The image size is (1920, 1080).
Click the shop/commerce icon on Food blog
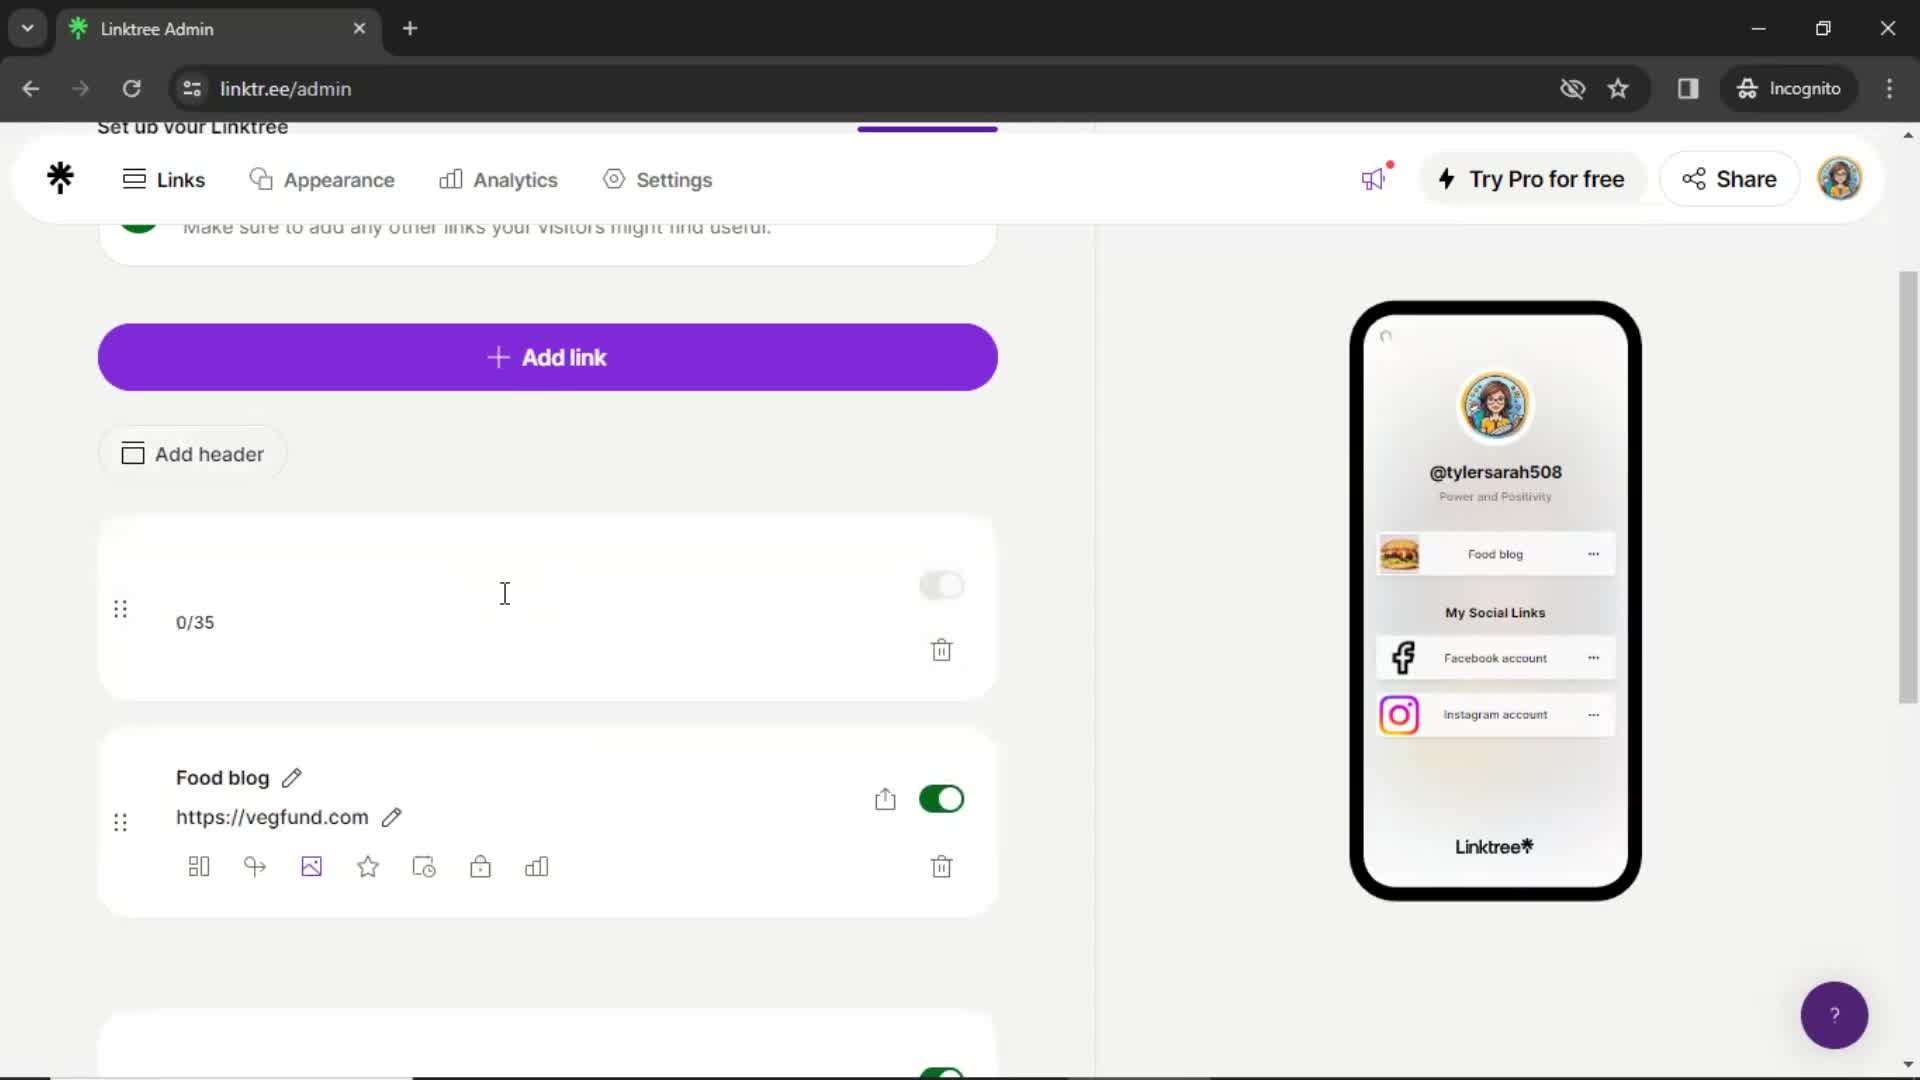[479, 866]
